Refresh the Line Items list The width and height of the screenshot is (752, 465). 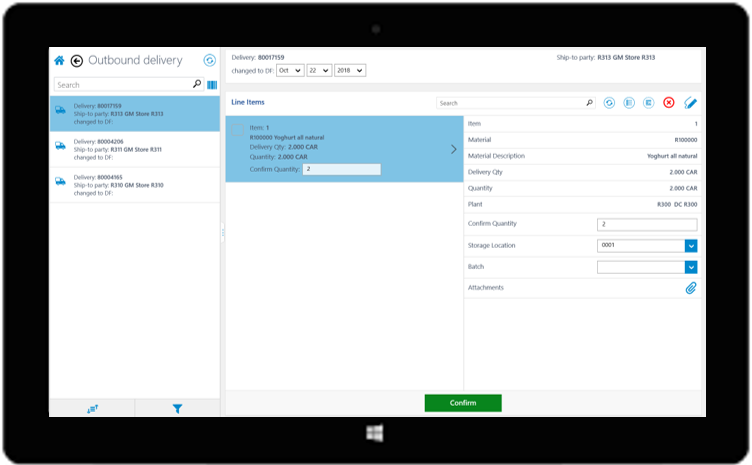pyautogui.click(x=609, y=103)
